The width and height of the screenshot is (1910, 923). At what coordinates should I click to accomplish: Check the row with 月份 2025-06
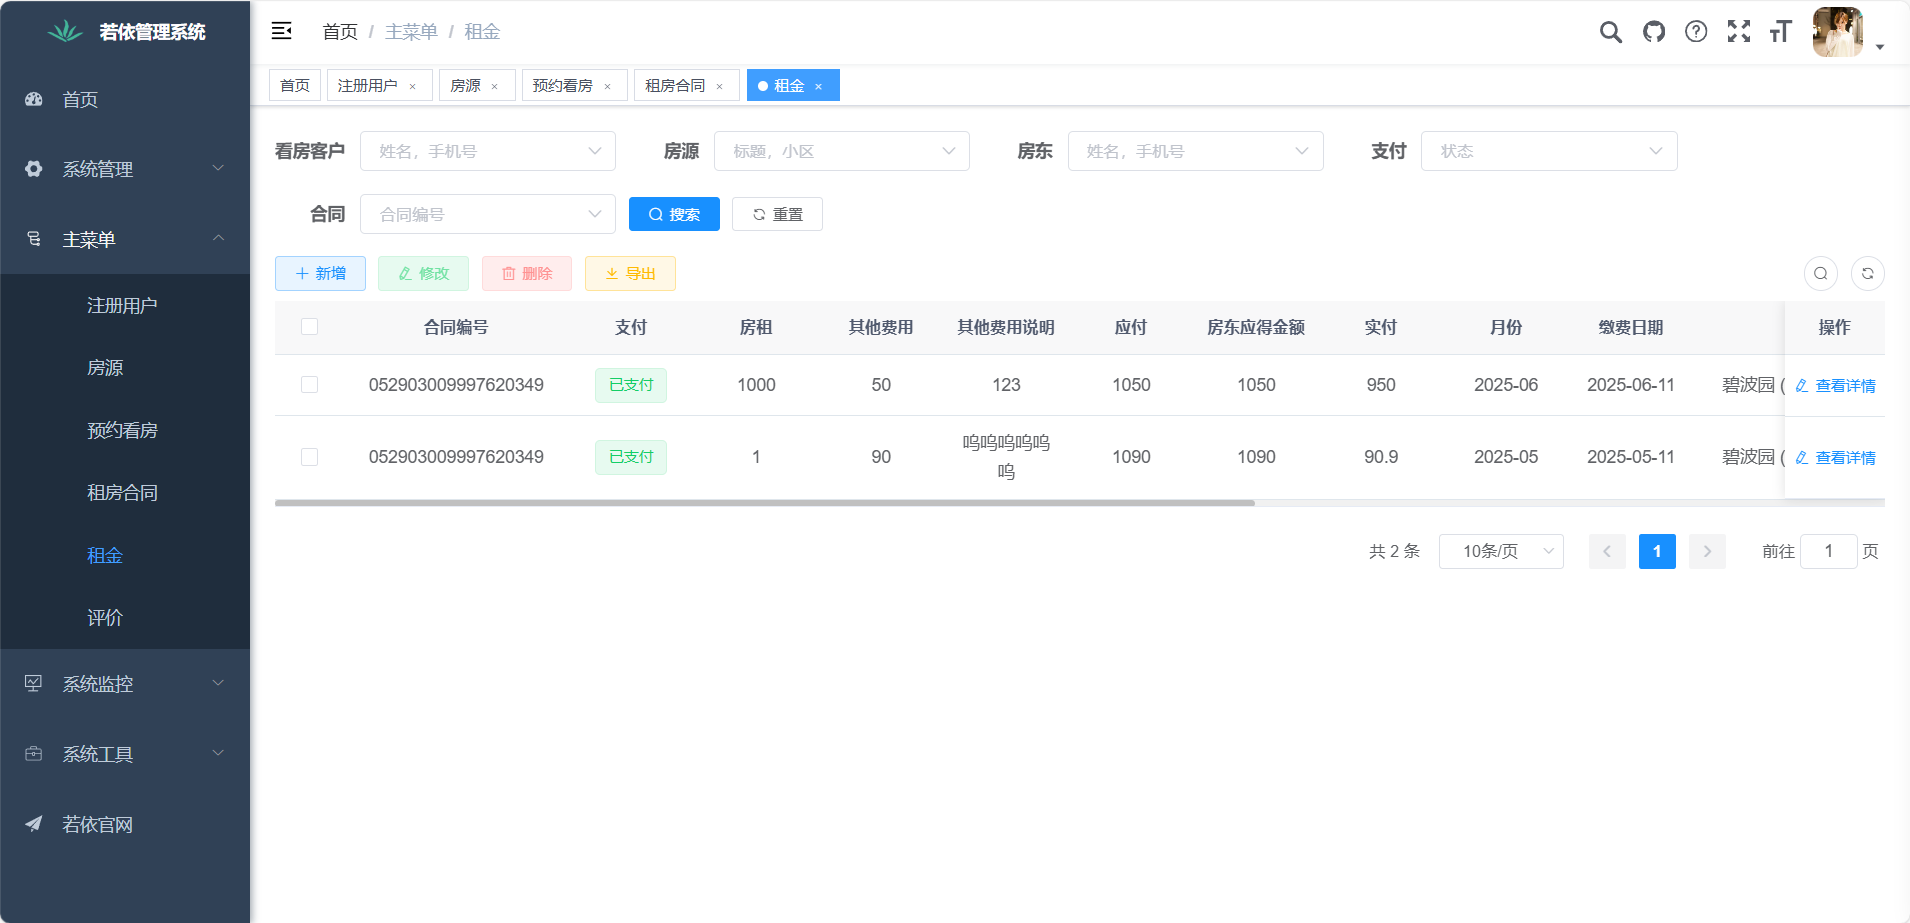tap(310, 385)
